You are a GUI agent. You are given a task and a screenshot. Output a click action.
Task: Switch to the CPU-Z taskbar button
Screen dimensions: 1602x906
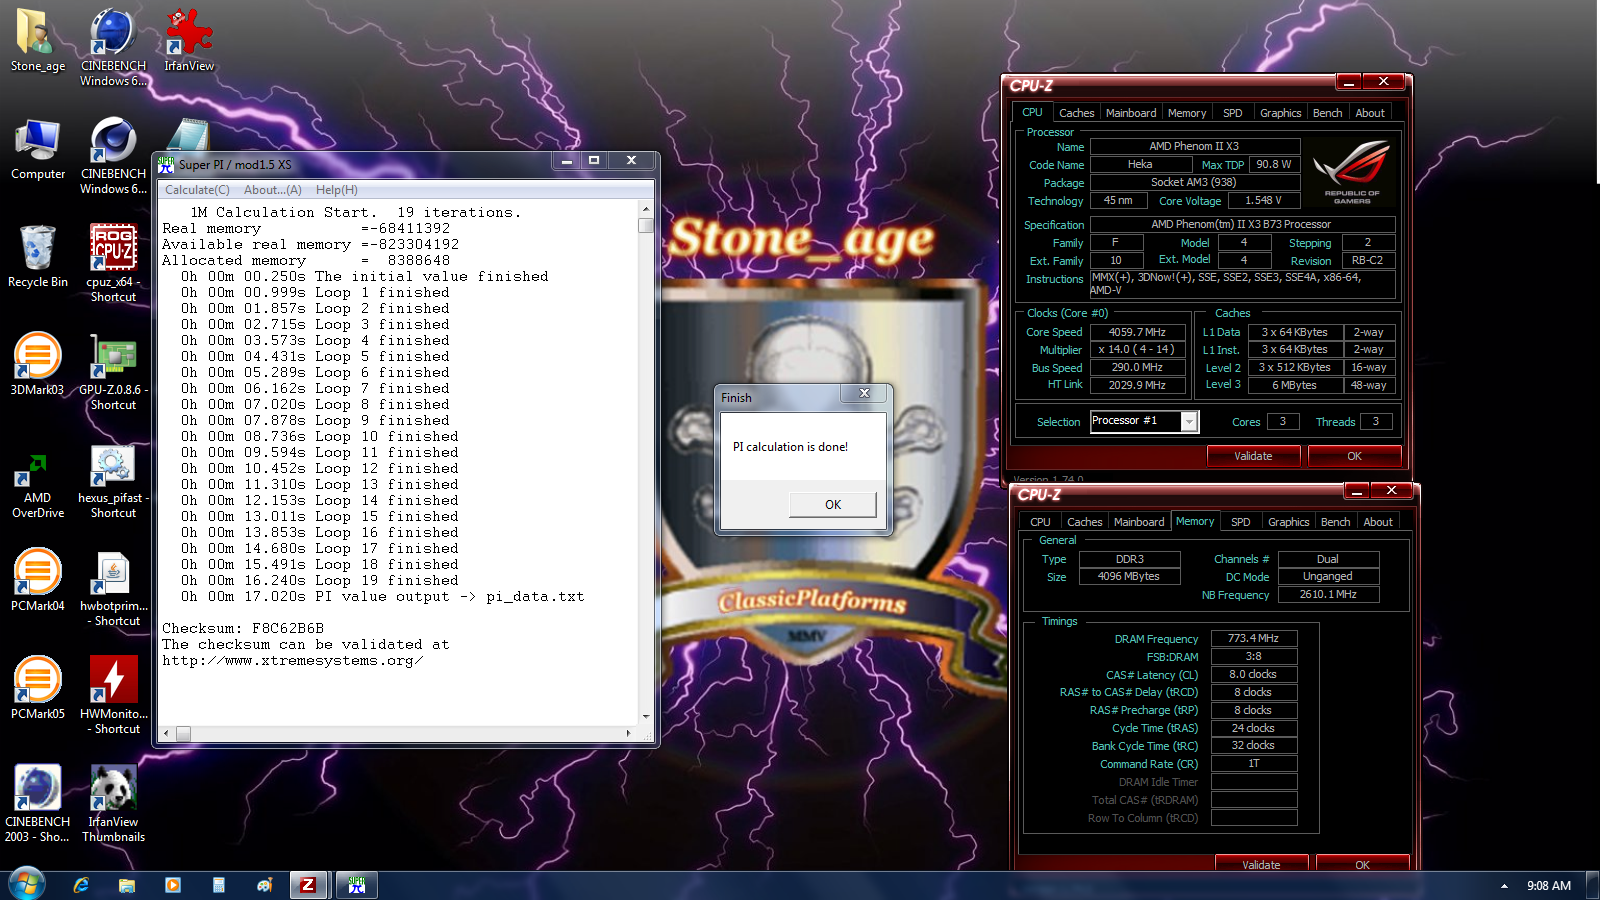[x=308, y=886]
